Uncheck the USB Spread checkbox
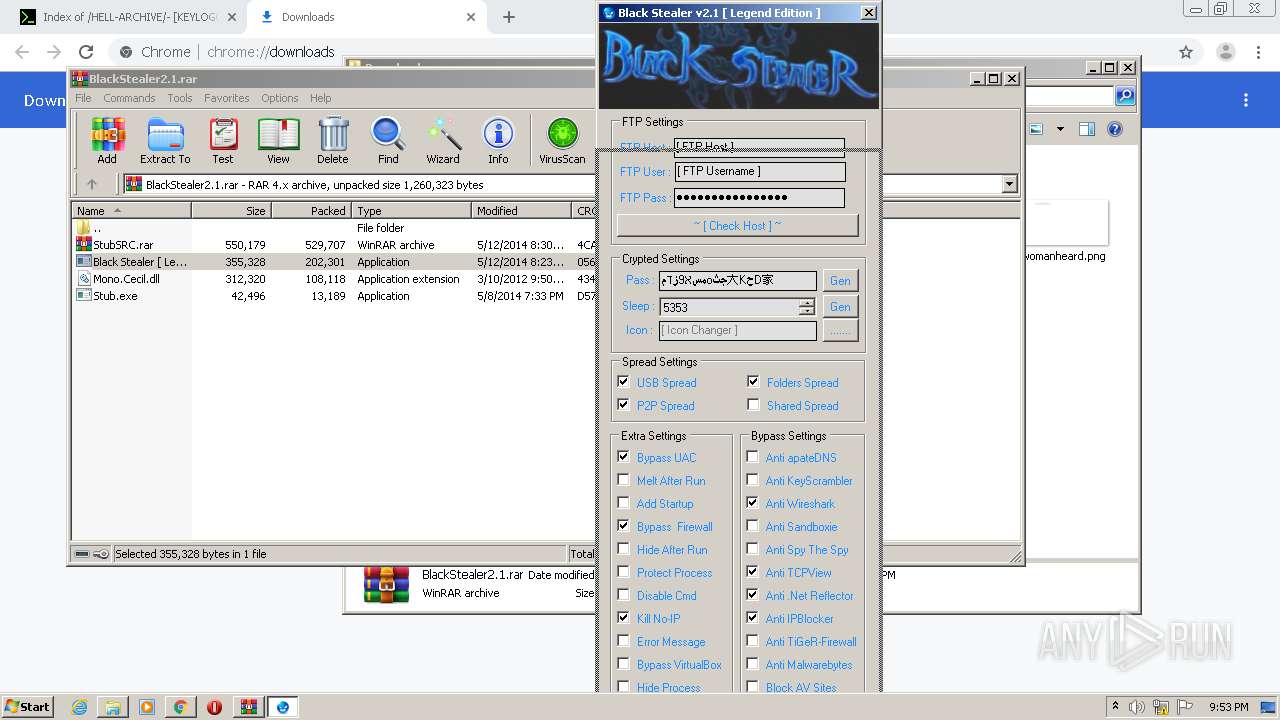The height and width of the screenshot is (720, 1280). click(x=623, y=382)
